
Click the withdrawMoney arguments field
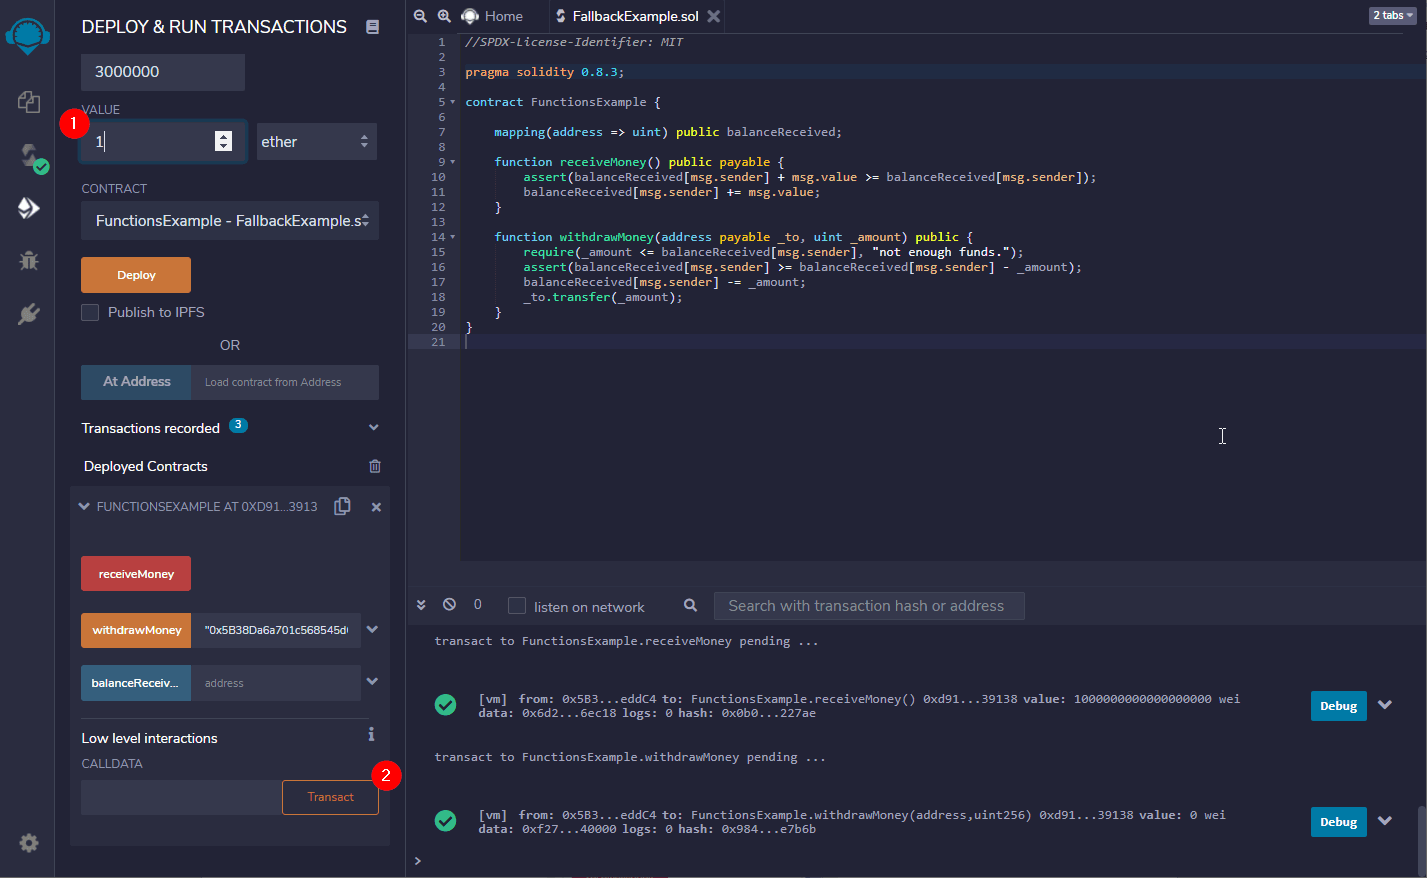click(276, 630)
